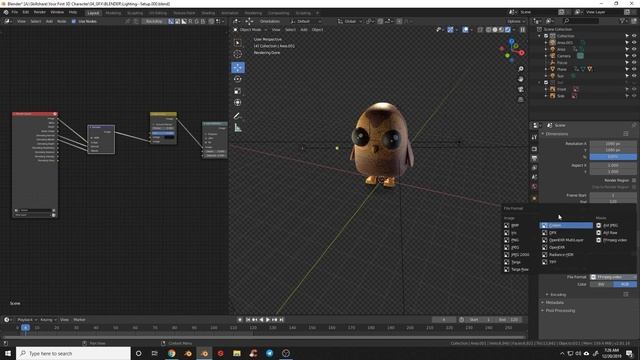Select the Annotate pencil tool
Screen dimensions: 640x360
point(238,116)
